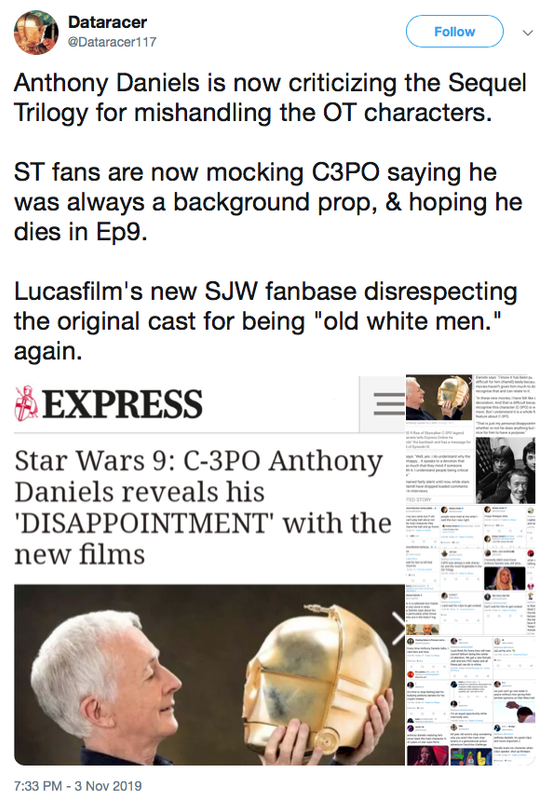Click the Dataracer display name
552x800 pixels.
(107, 22)
